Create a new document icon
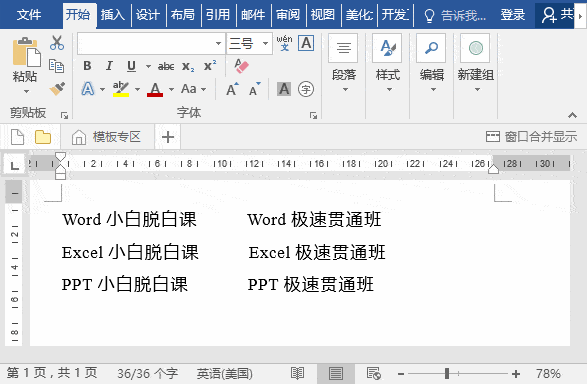The height and width of the screenshot is (384, 587). pyautogui.click(x=17, y=137)
